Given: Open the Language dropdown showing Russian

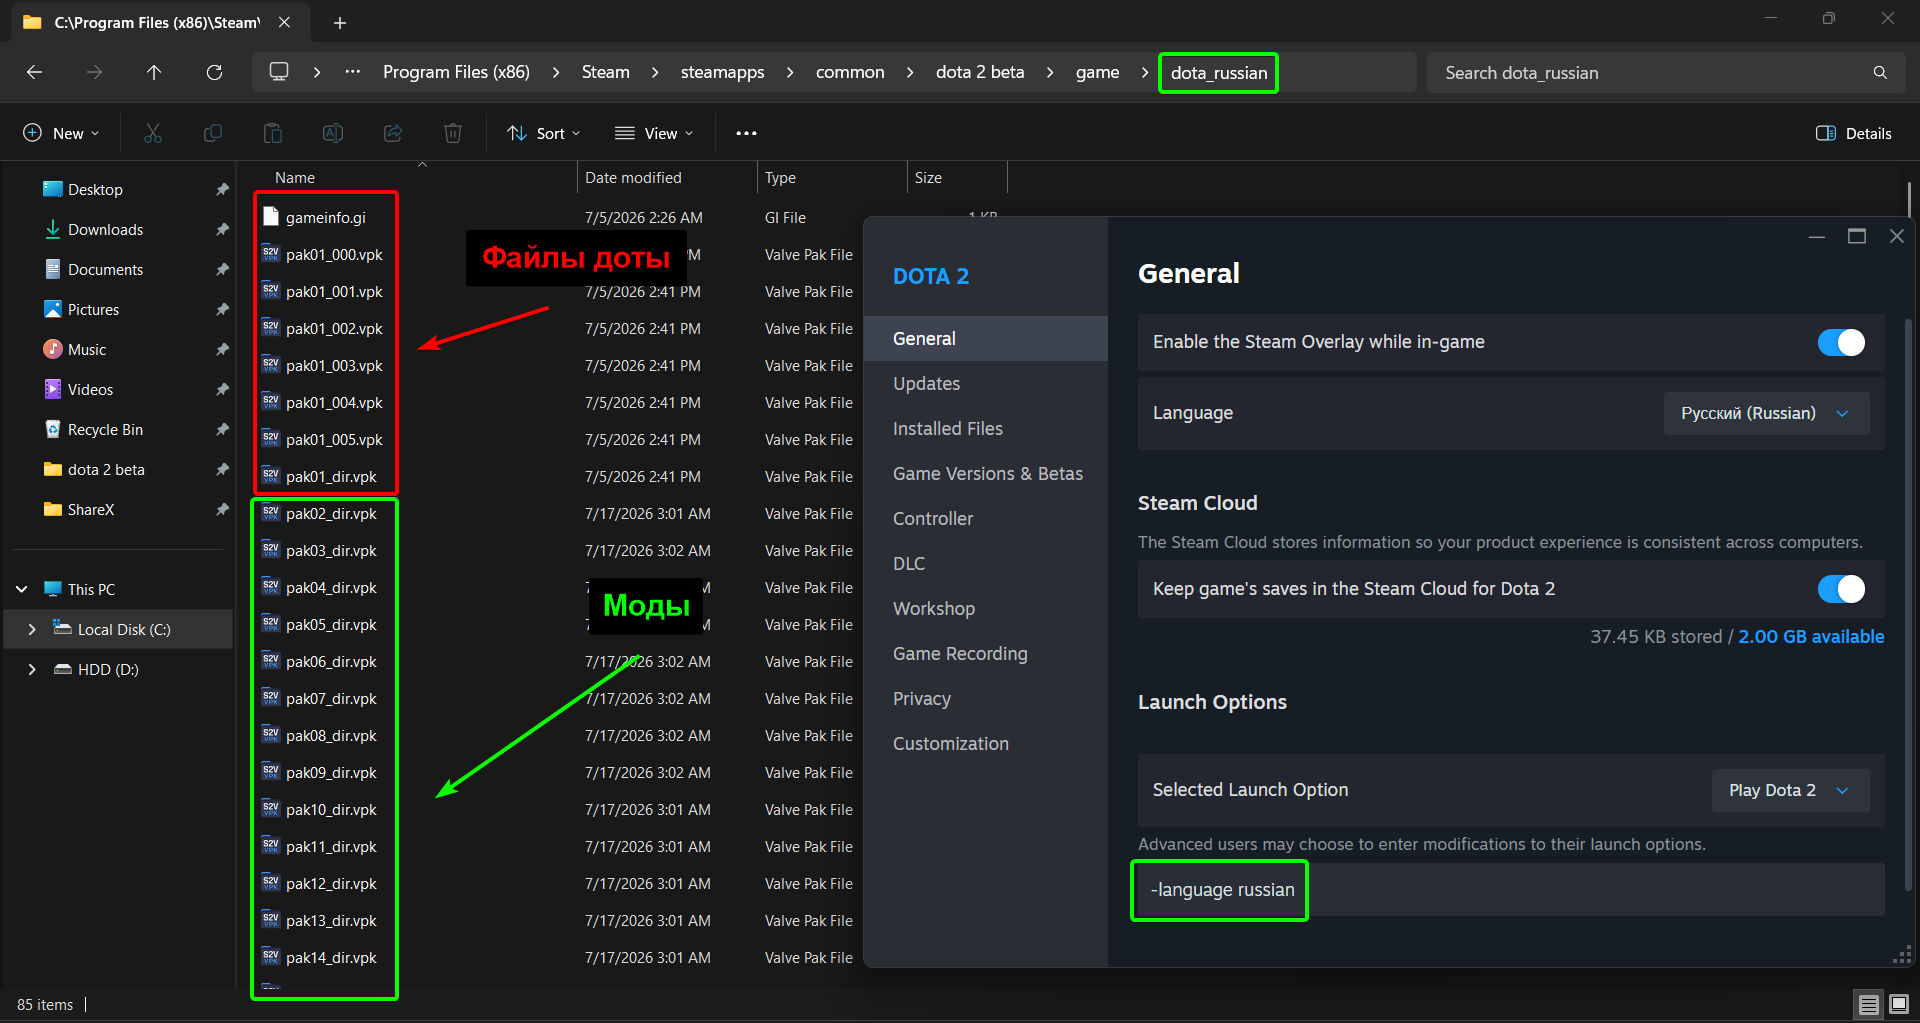Looking at the screenshot, I should click(1766, 413).
